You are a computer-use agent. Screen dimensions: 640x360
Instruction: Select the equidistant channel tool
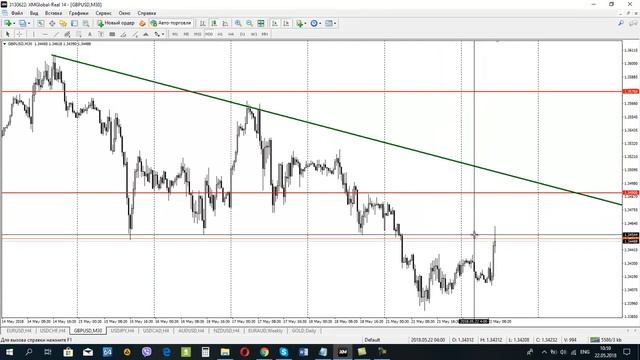pyautogui.click(x=67, y=34)
